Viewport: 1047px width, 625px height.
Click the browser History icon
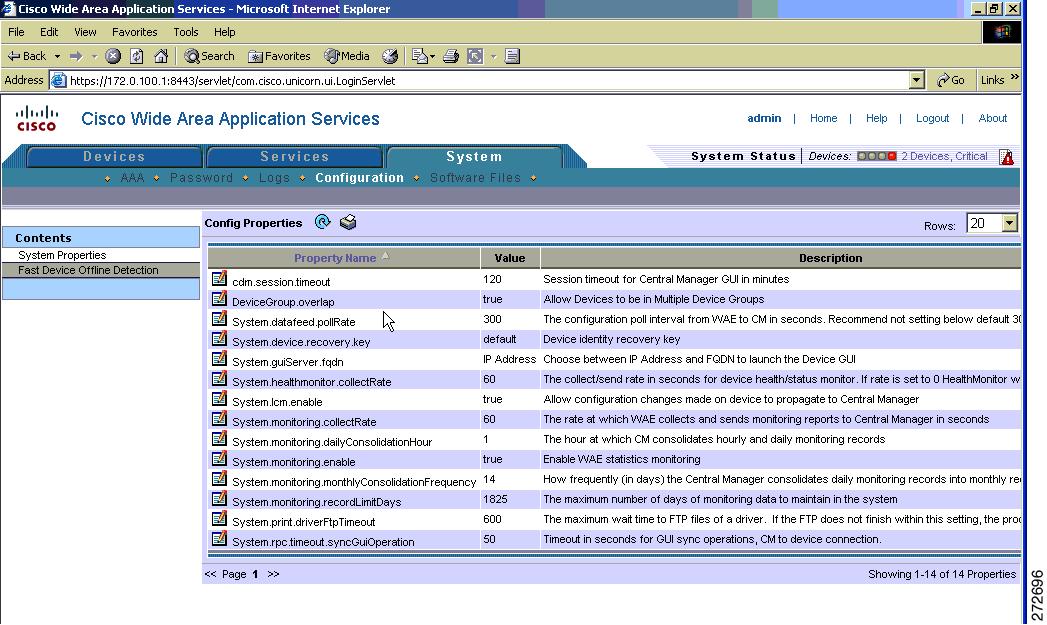(390, 56)
